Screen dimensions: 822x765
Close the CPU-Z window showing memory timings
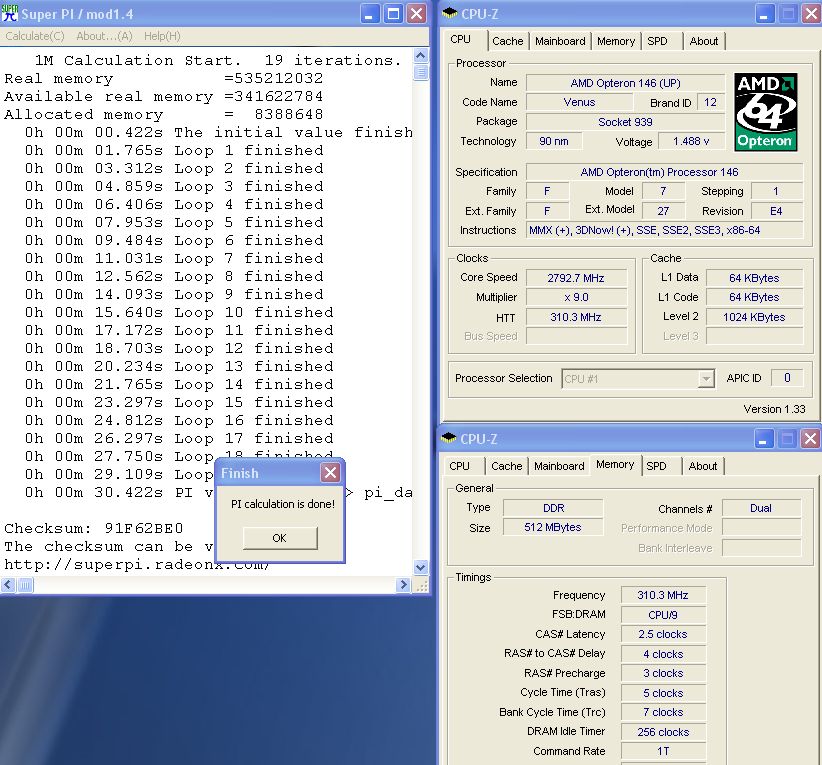click(810, 439)
